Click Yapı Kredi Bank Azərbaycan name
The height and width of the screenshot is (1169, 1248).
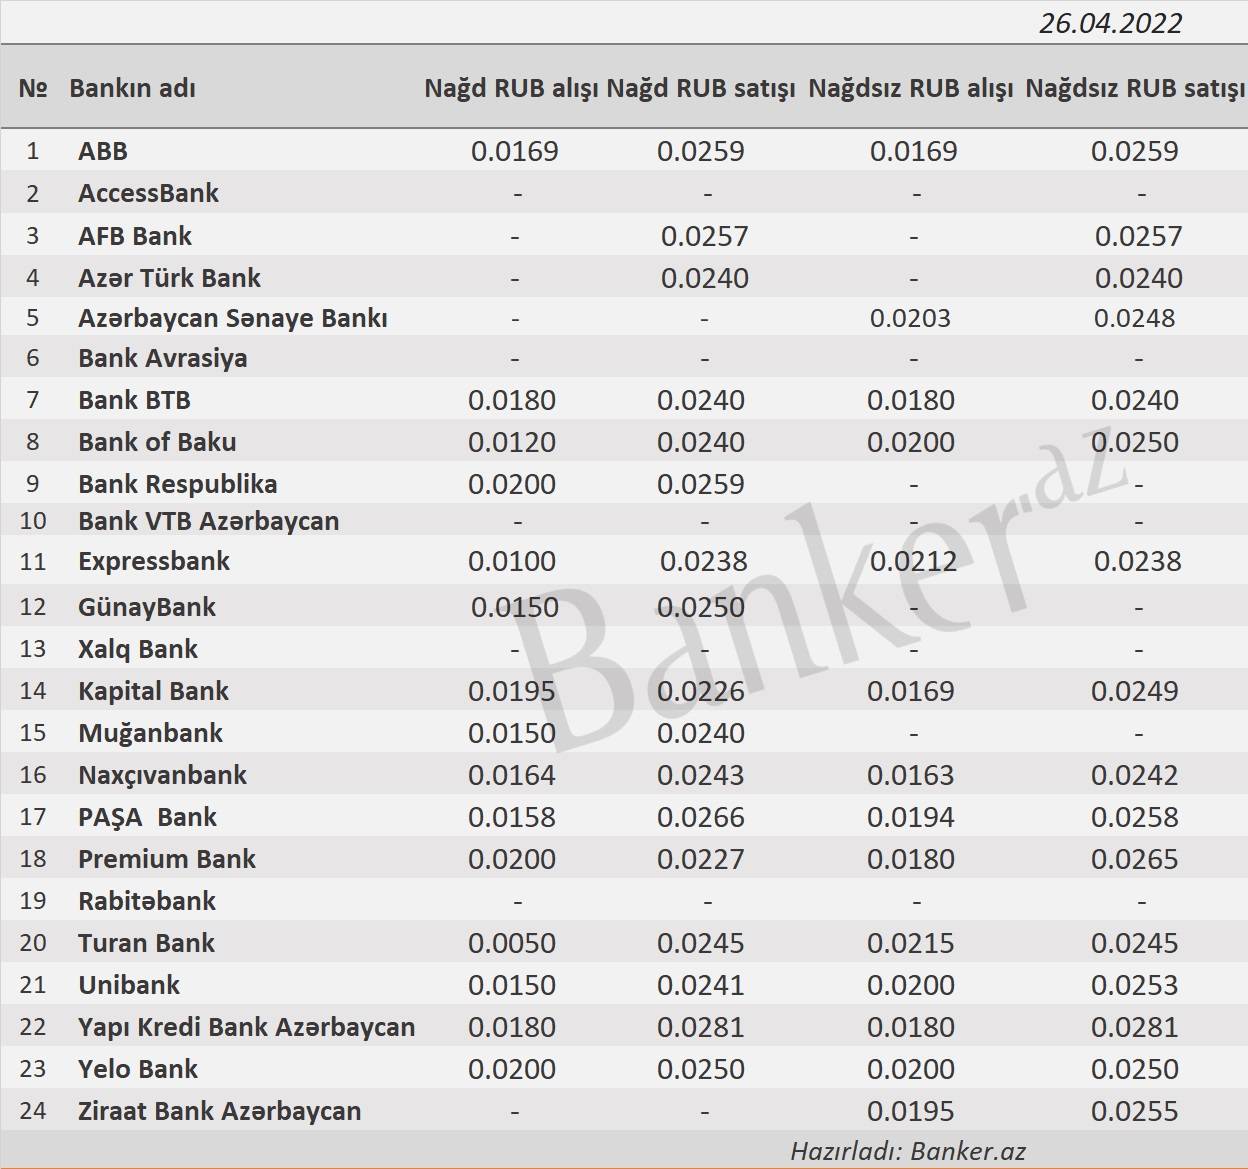[246, 1027]
